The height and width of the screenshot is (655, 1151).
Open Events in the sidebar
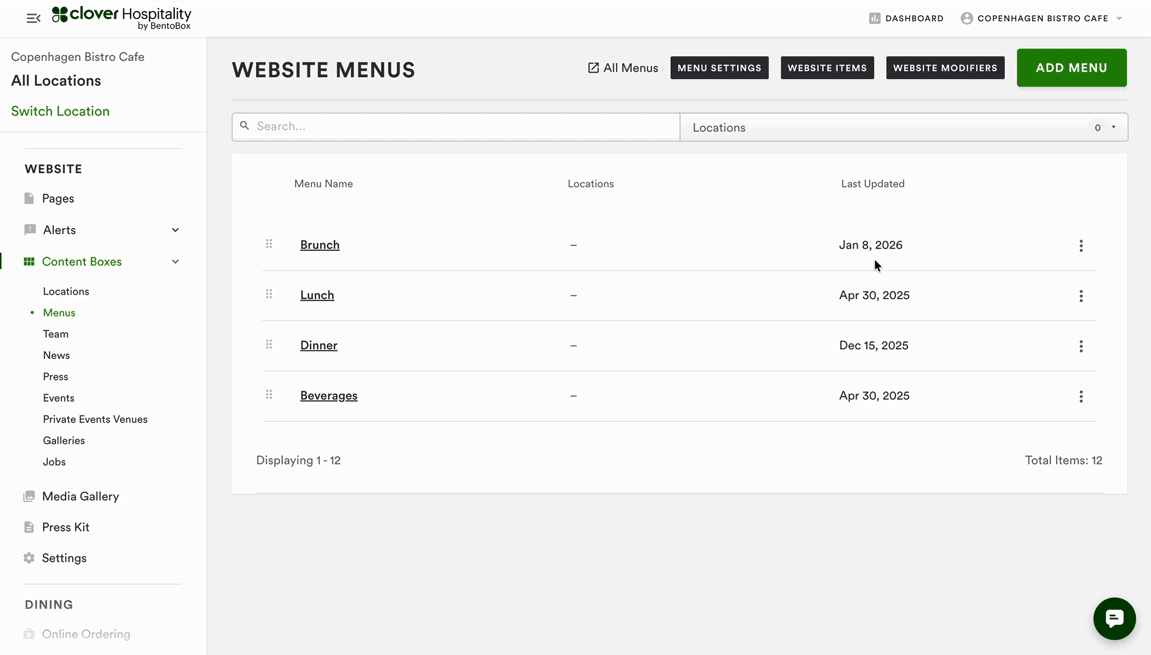coord(59,398)
